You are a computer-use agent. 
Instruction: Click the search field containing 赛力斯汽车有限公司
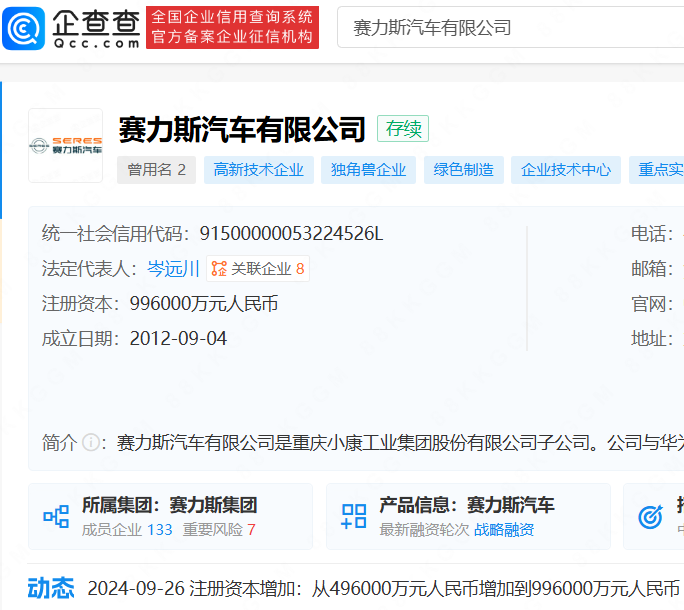[x=510, y=27]
